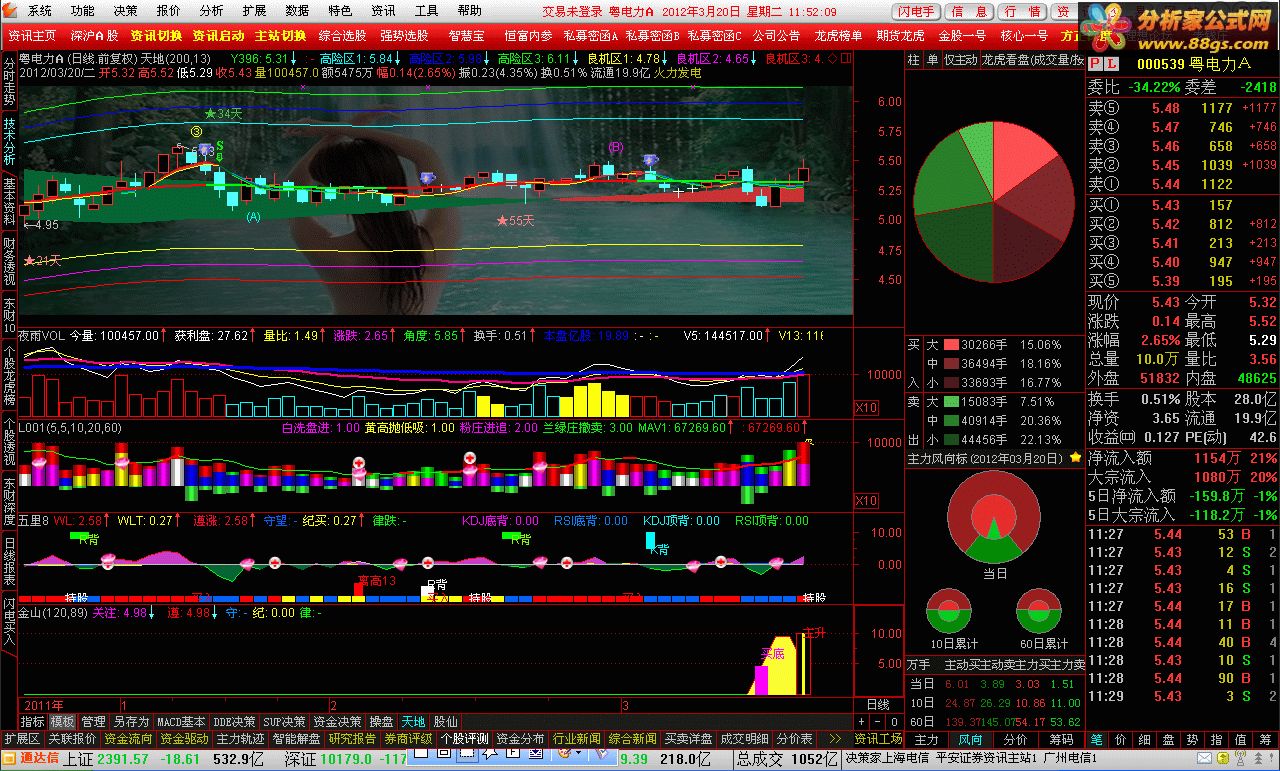The image size is (1280, 771).
Task: Select the 笔 tab under trade list
Action: click(x=1096, y=739)
